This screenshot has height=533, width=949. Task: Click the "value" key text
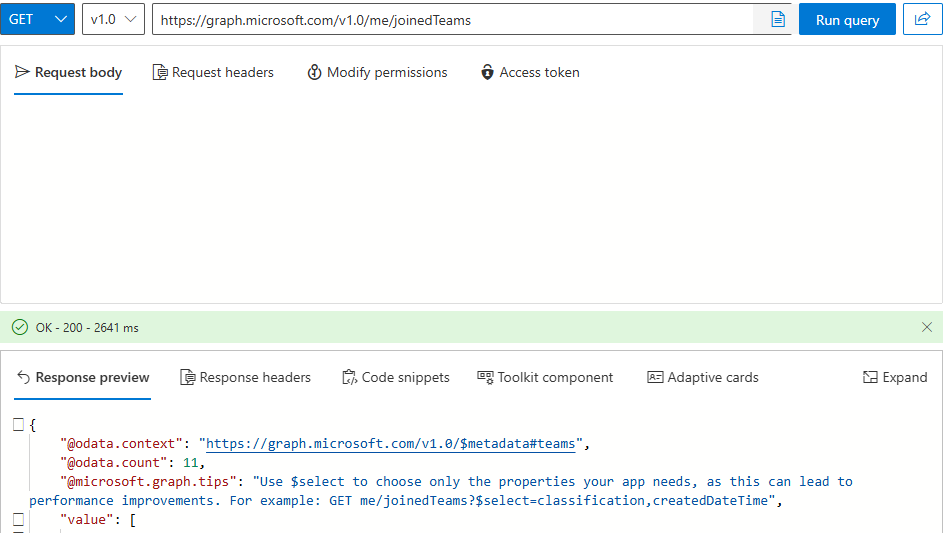click(x=87, y=520)
